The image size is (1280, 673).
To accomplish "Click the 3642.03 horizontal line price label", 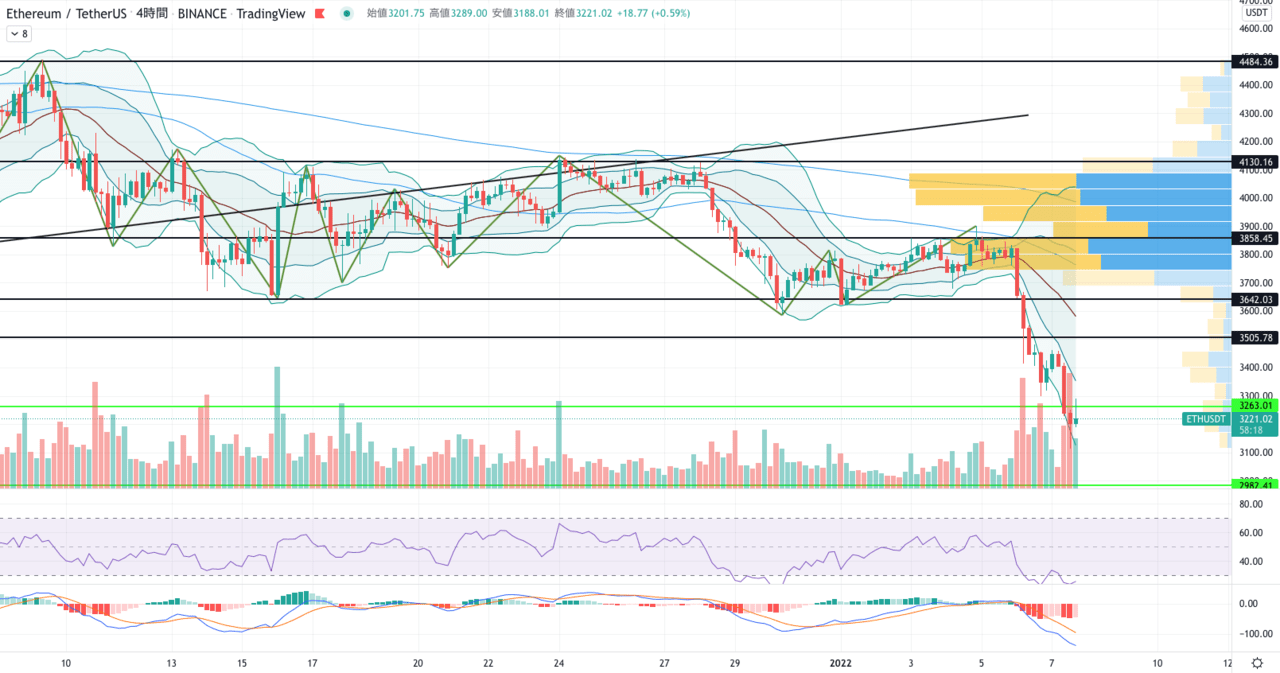I will [x=1255, y=299].
